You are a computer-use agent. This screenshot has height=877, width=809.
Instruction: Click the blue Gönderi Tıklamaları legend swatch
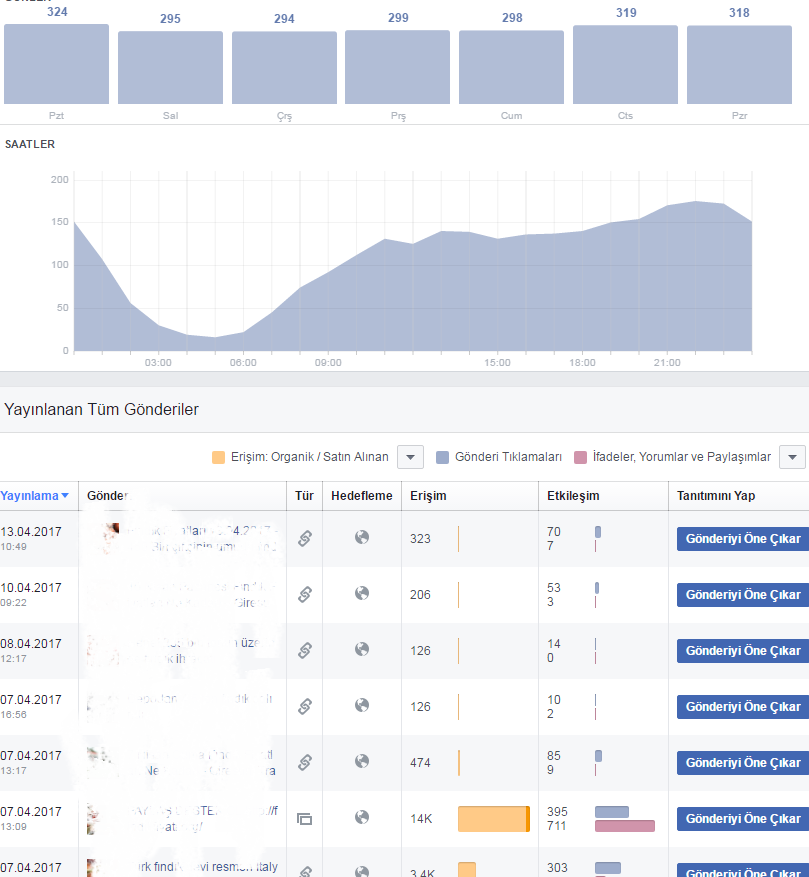click(442, 458)
